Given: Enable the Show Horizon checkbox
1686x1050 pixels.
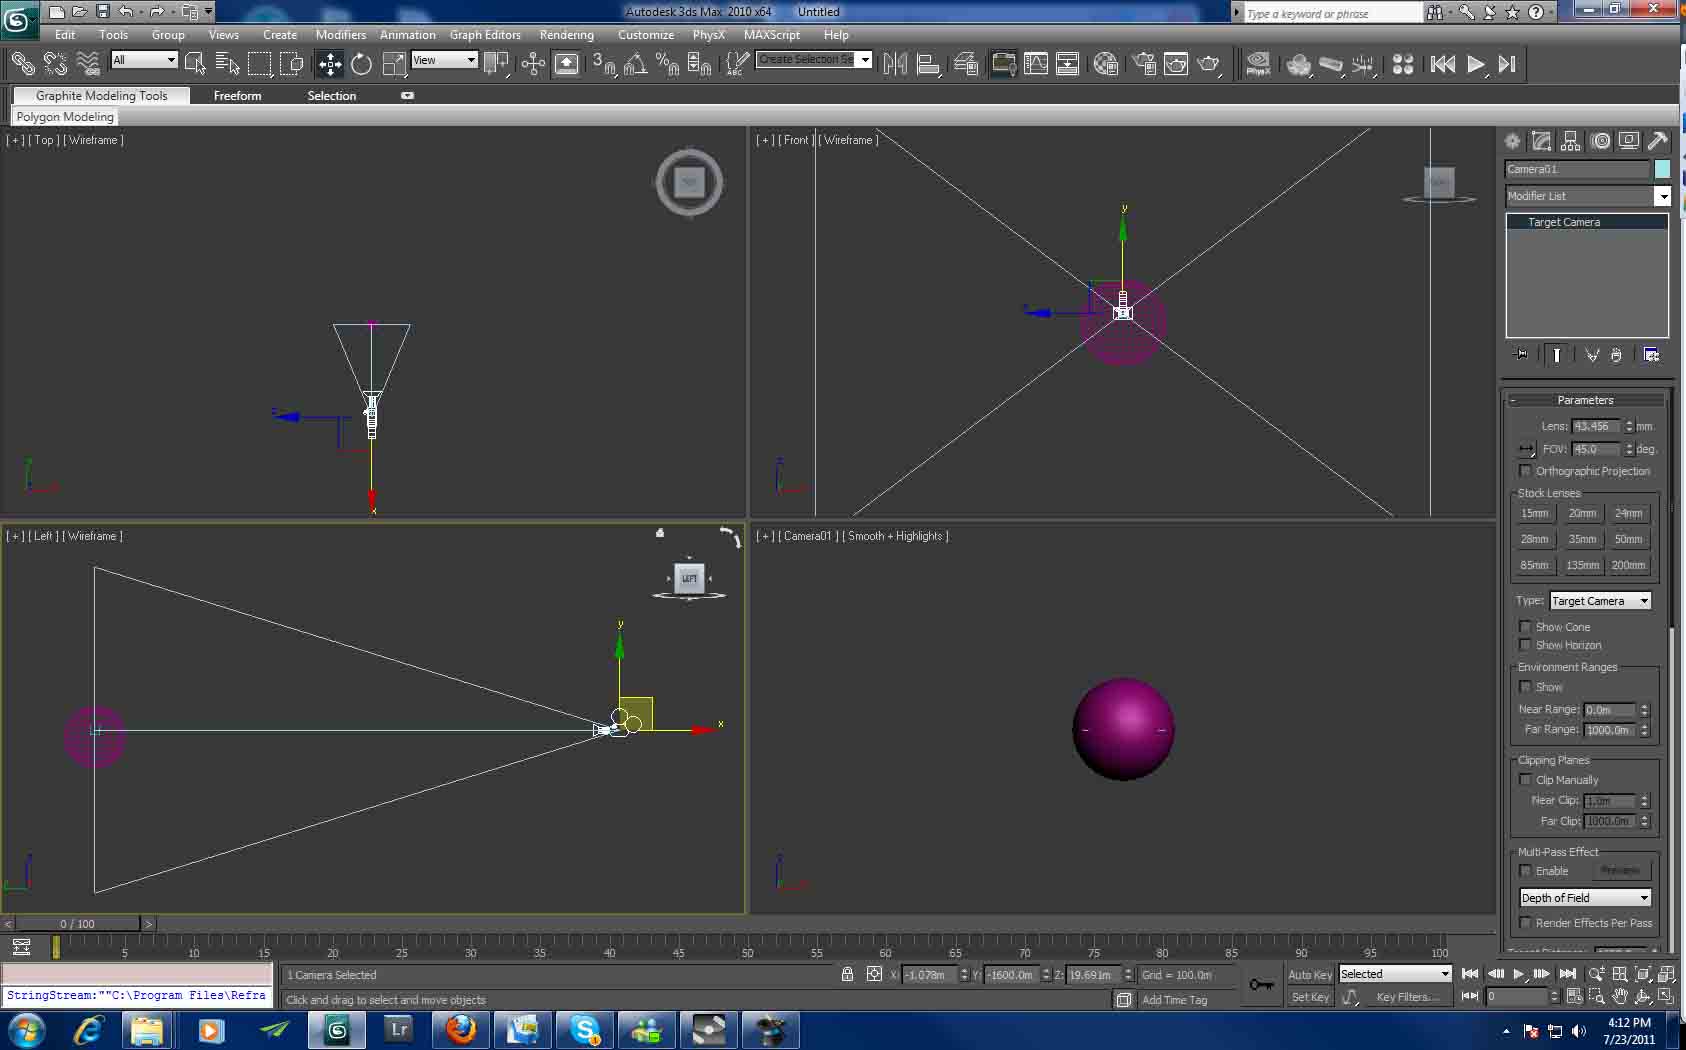Looking at the screenshot, I should point(1525,645).
